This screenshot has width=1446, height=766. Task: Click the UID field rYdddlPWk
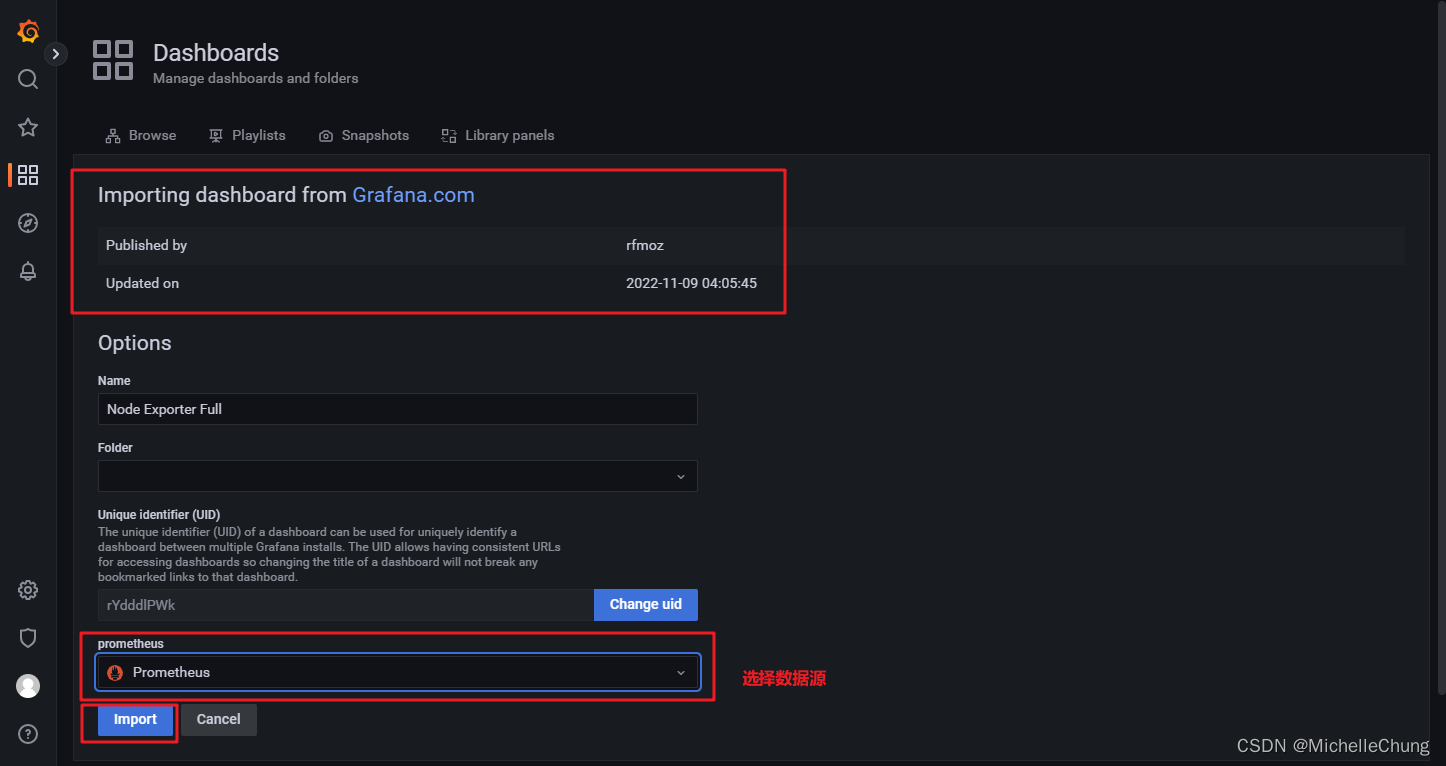[x=346, y=605]
